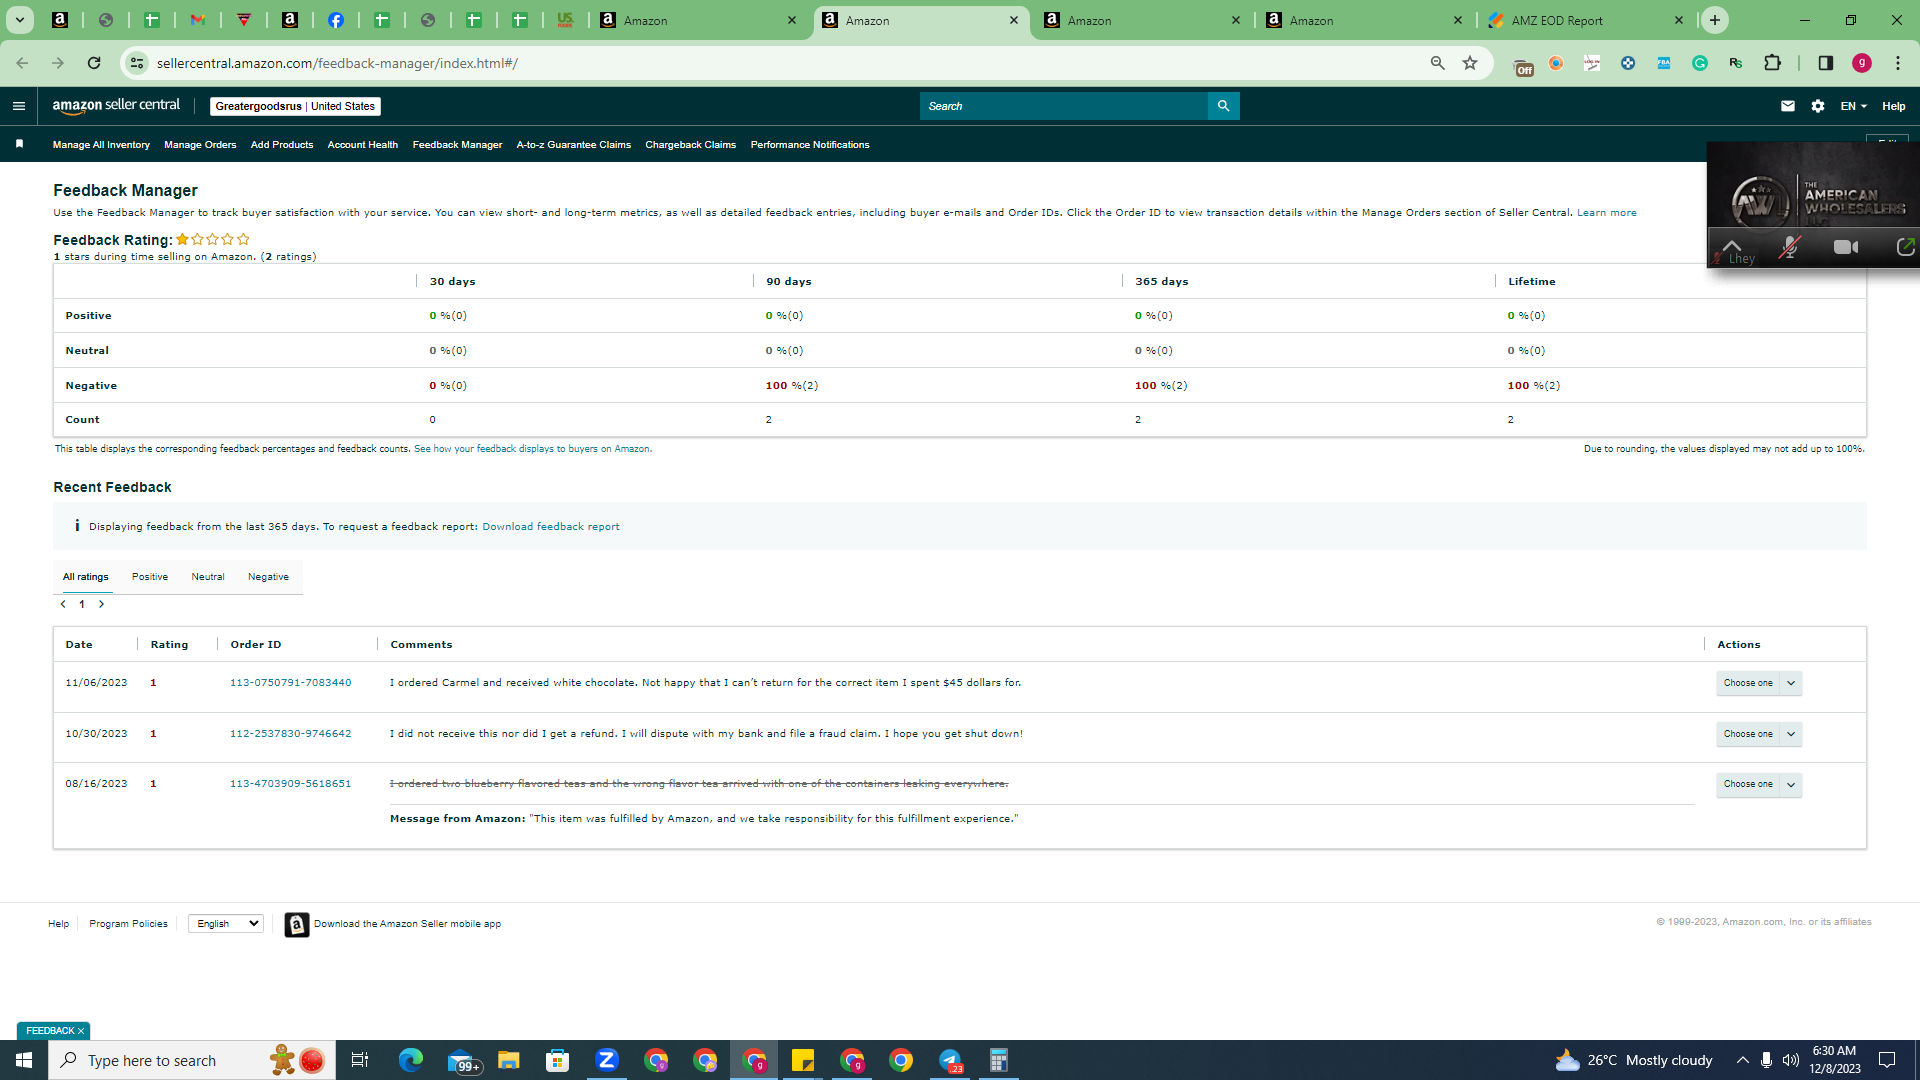Bookmark this tab with star icon
This screenshot has width=1920, height=1080.
[x=1470, y=63]
